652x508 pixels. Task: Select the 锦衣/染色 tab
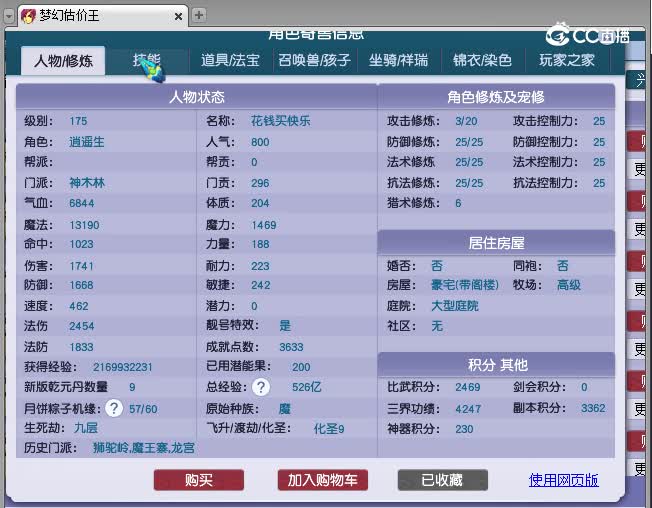(482, 61)
